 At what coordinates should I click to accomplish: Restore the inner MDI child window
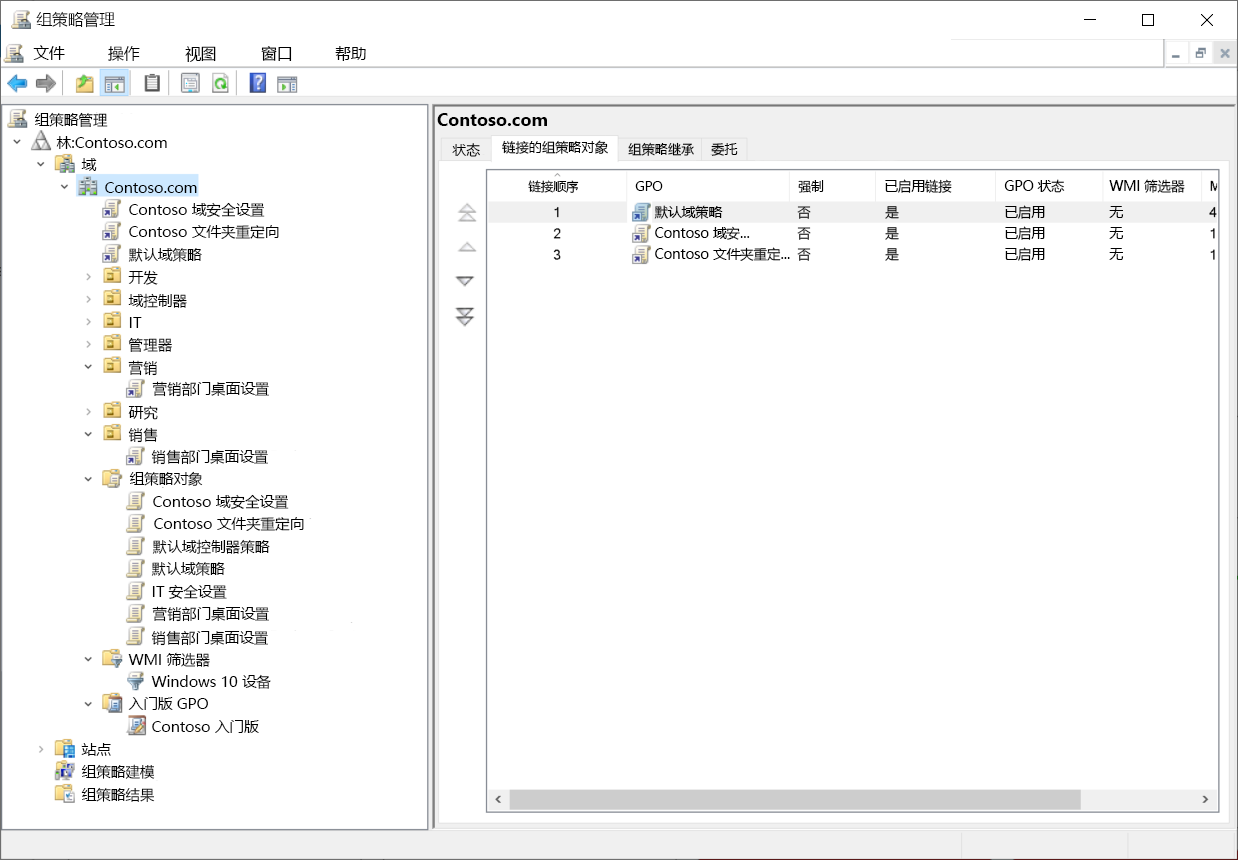pyautogui.click(x=1200, y=54)
